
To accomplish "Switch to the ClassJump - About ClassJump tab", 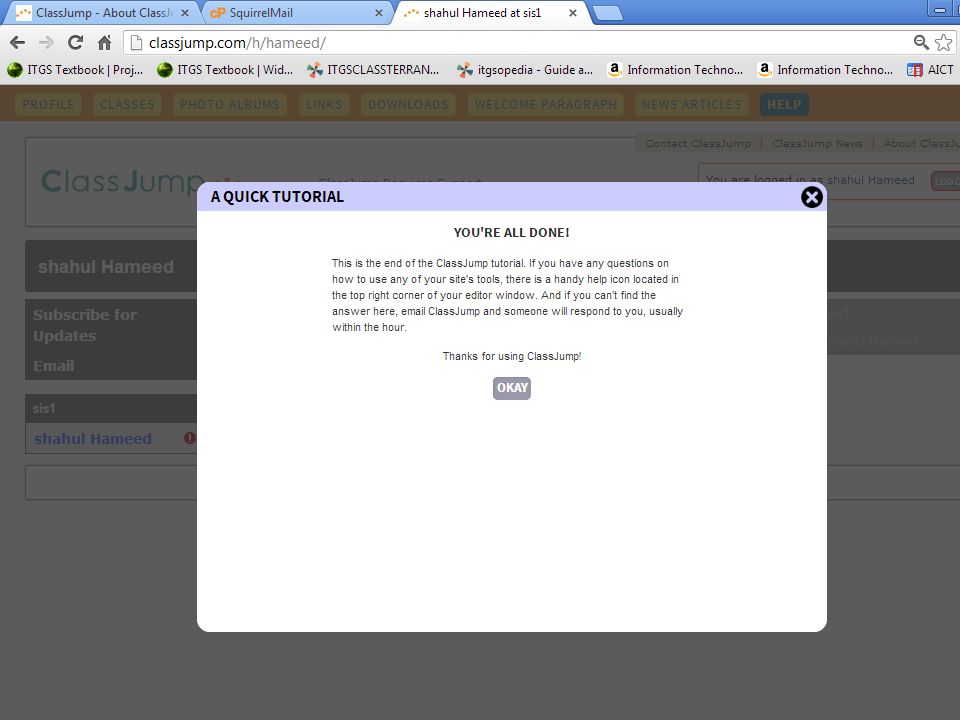I will click(x=101, y=13).
